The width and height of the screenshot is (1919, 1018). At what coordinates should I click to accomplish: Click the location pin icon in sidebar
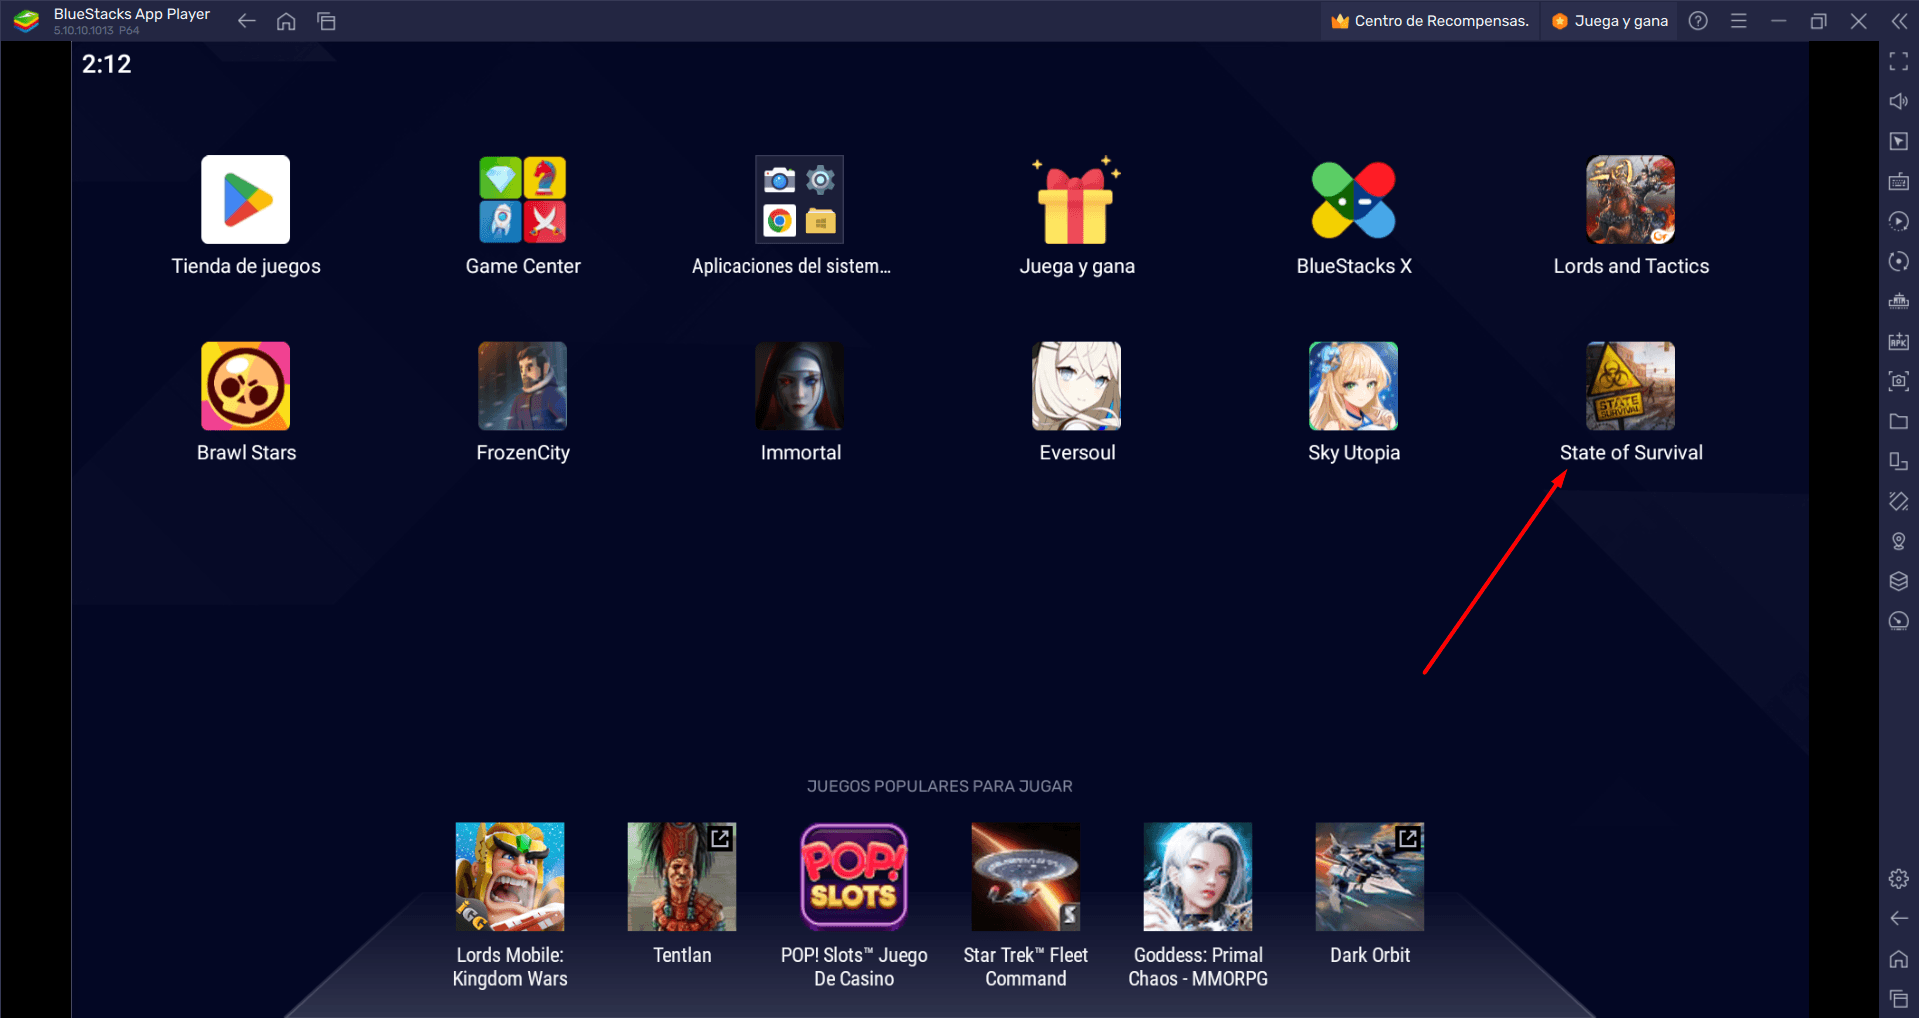point(1899,541)
